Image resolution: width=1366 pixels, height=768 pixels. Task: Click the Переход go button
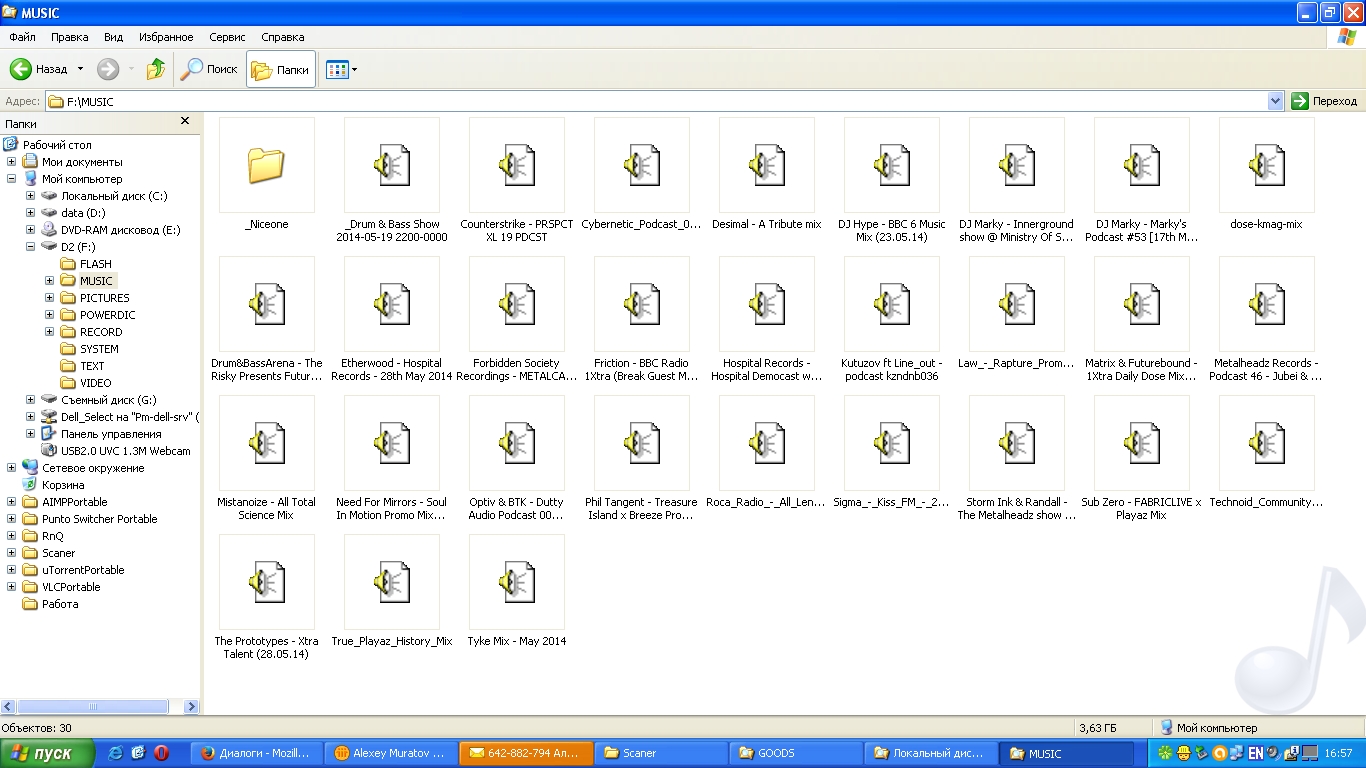point(1324,101)
